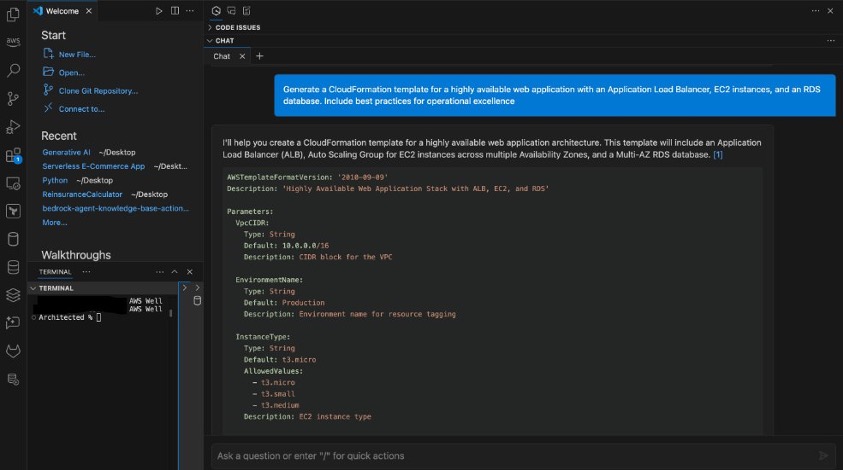844x470 pixels.
Task: Open the GitLens-style square branch icon
Action: click(x=13, y=211)
